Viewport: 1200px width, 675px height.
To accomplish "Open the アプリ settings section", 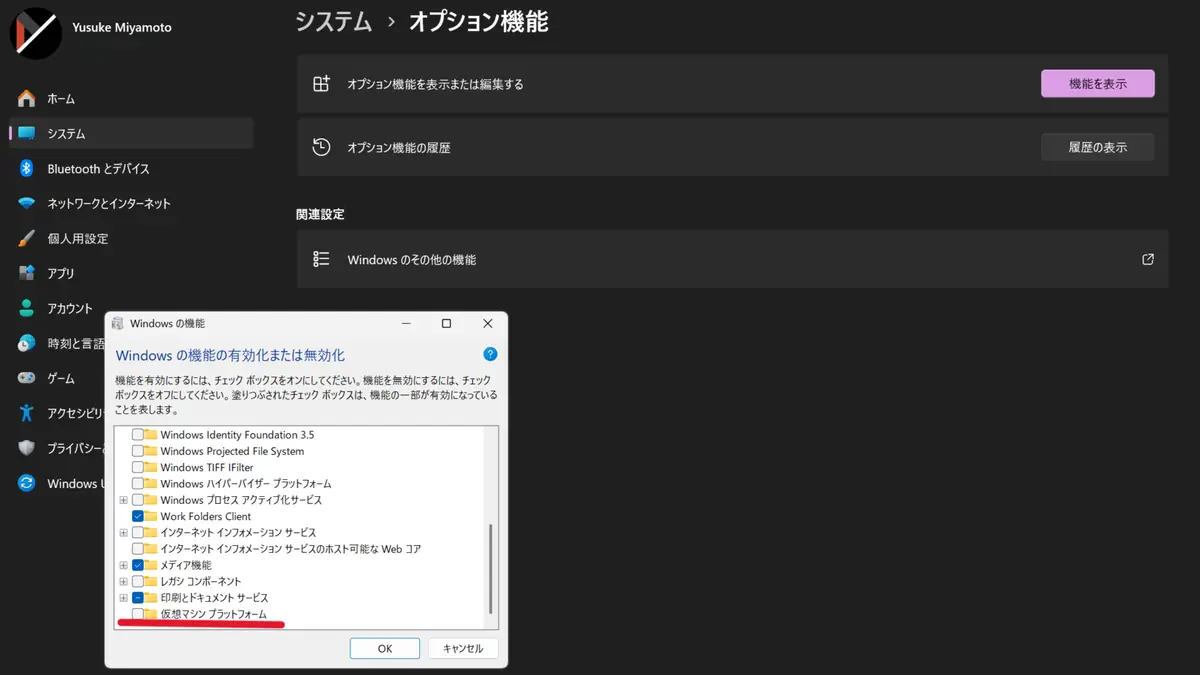I will 61,274.
